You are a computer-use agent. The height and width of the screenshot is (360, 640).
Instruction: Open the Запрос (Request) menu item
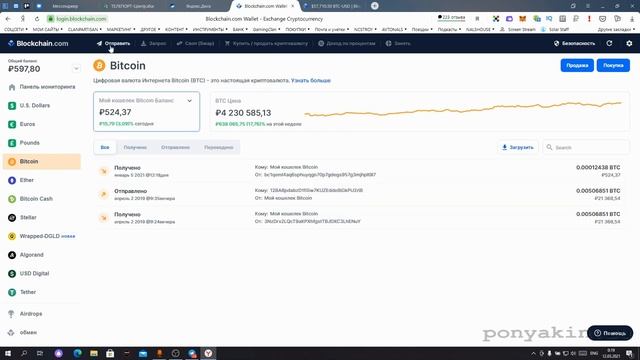153,43
